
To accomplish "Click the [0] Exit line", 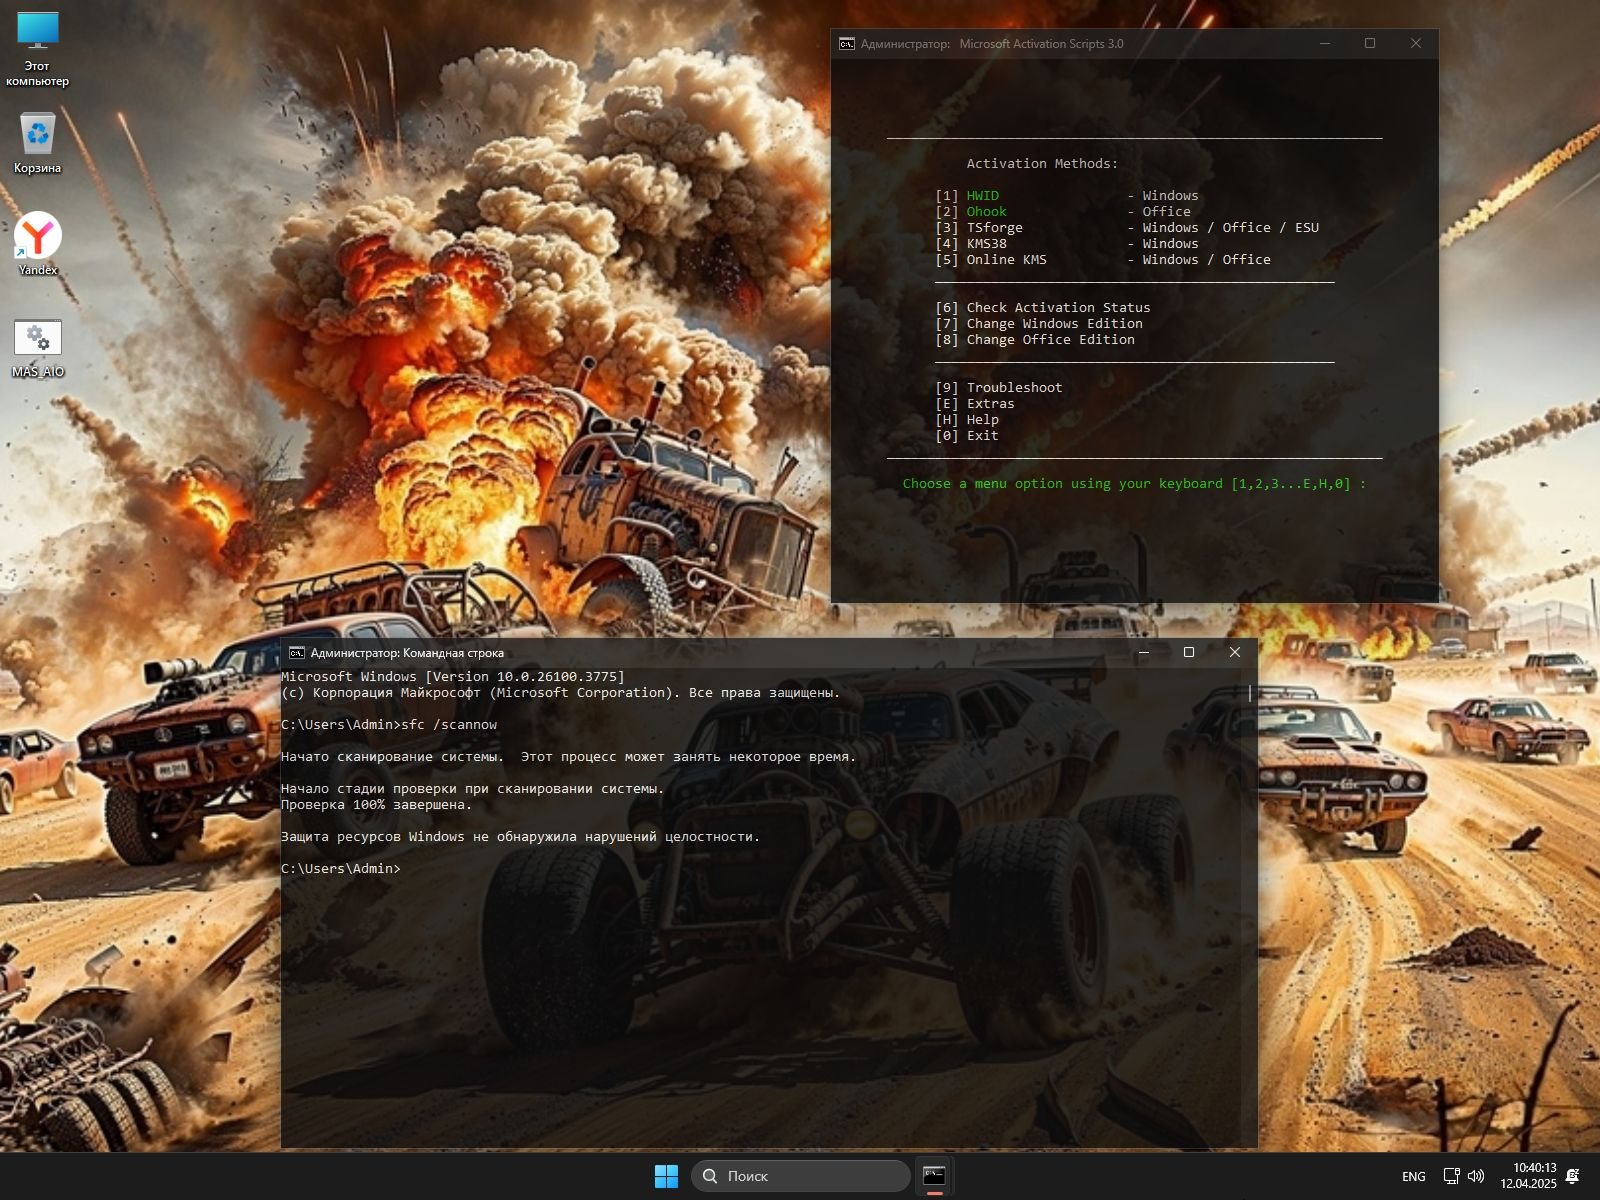I will (x=967, y=436).
